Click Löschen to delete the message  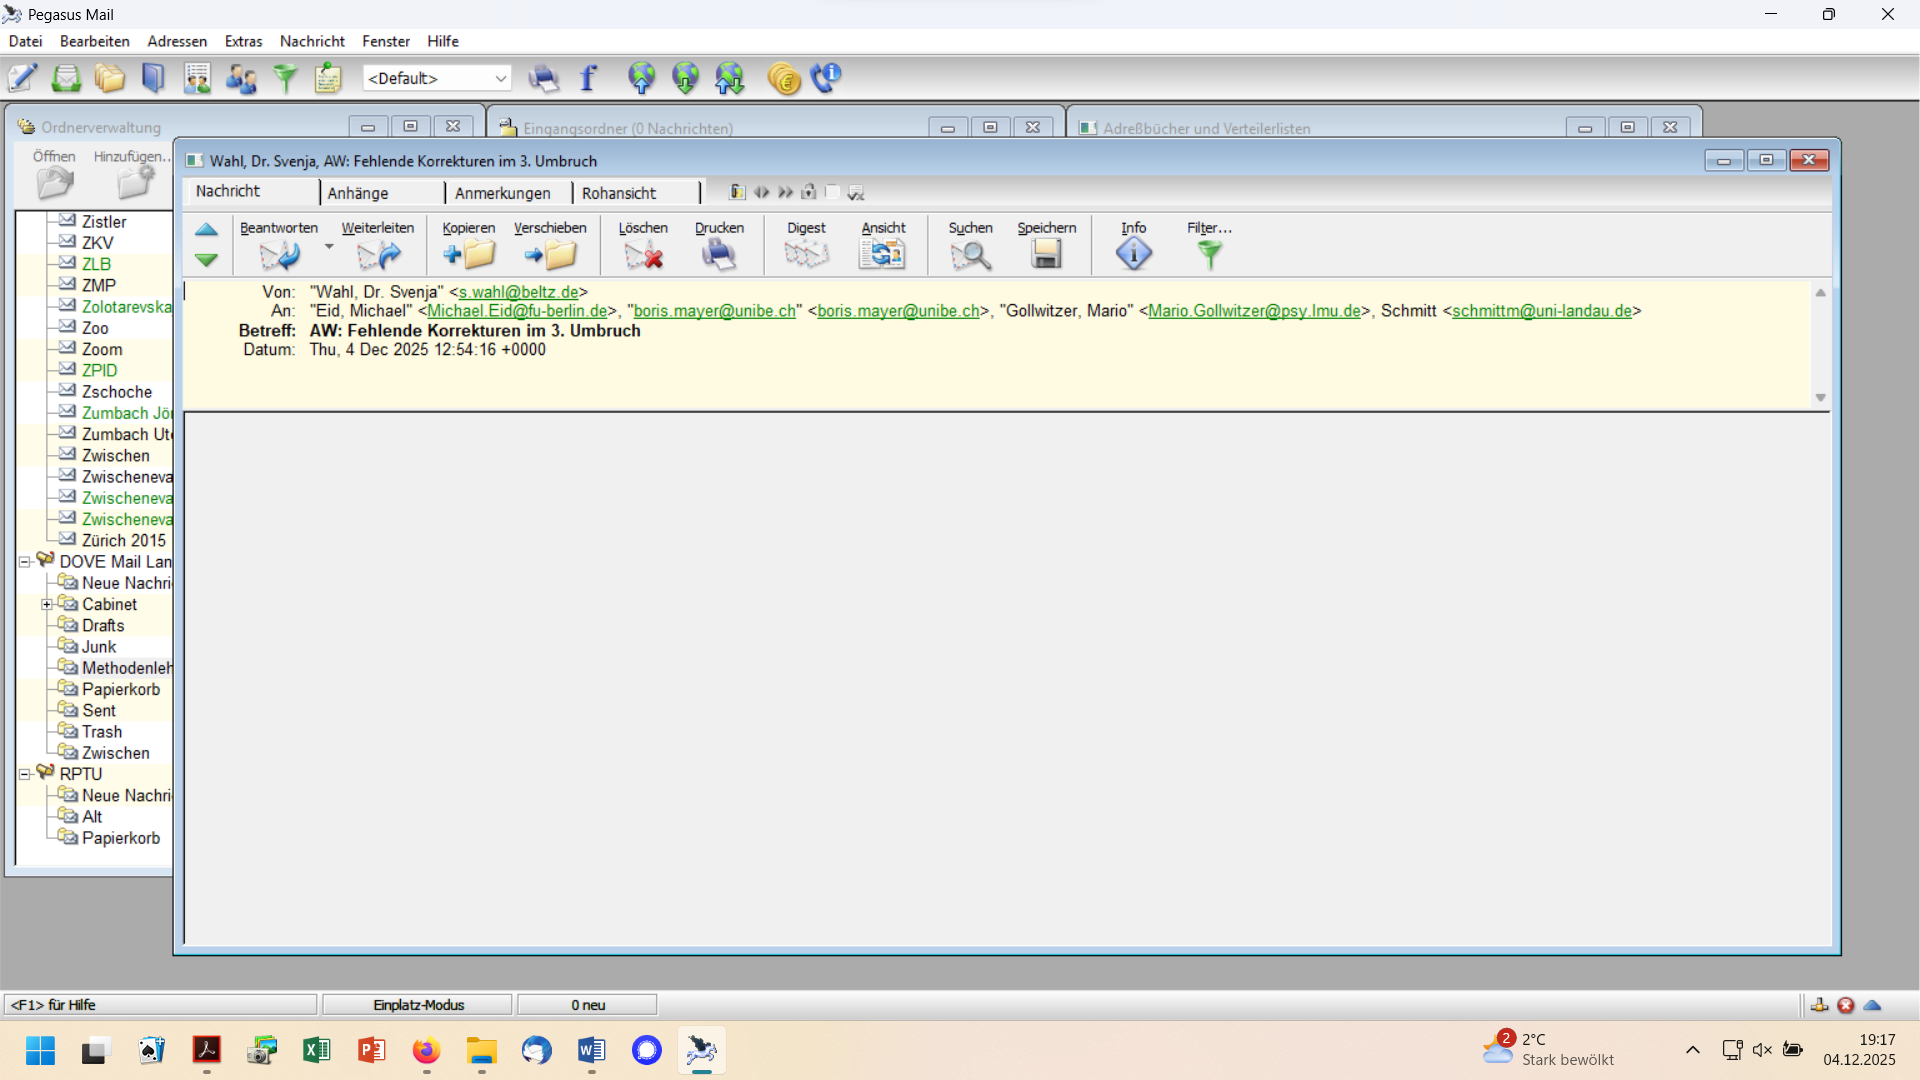(643, 255)
